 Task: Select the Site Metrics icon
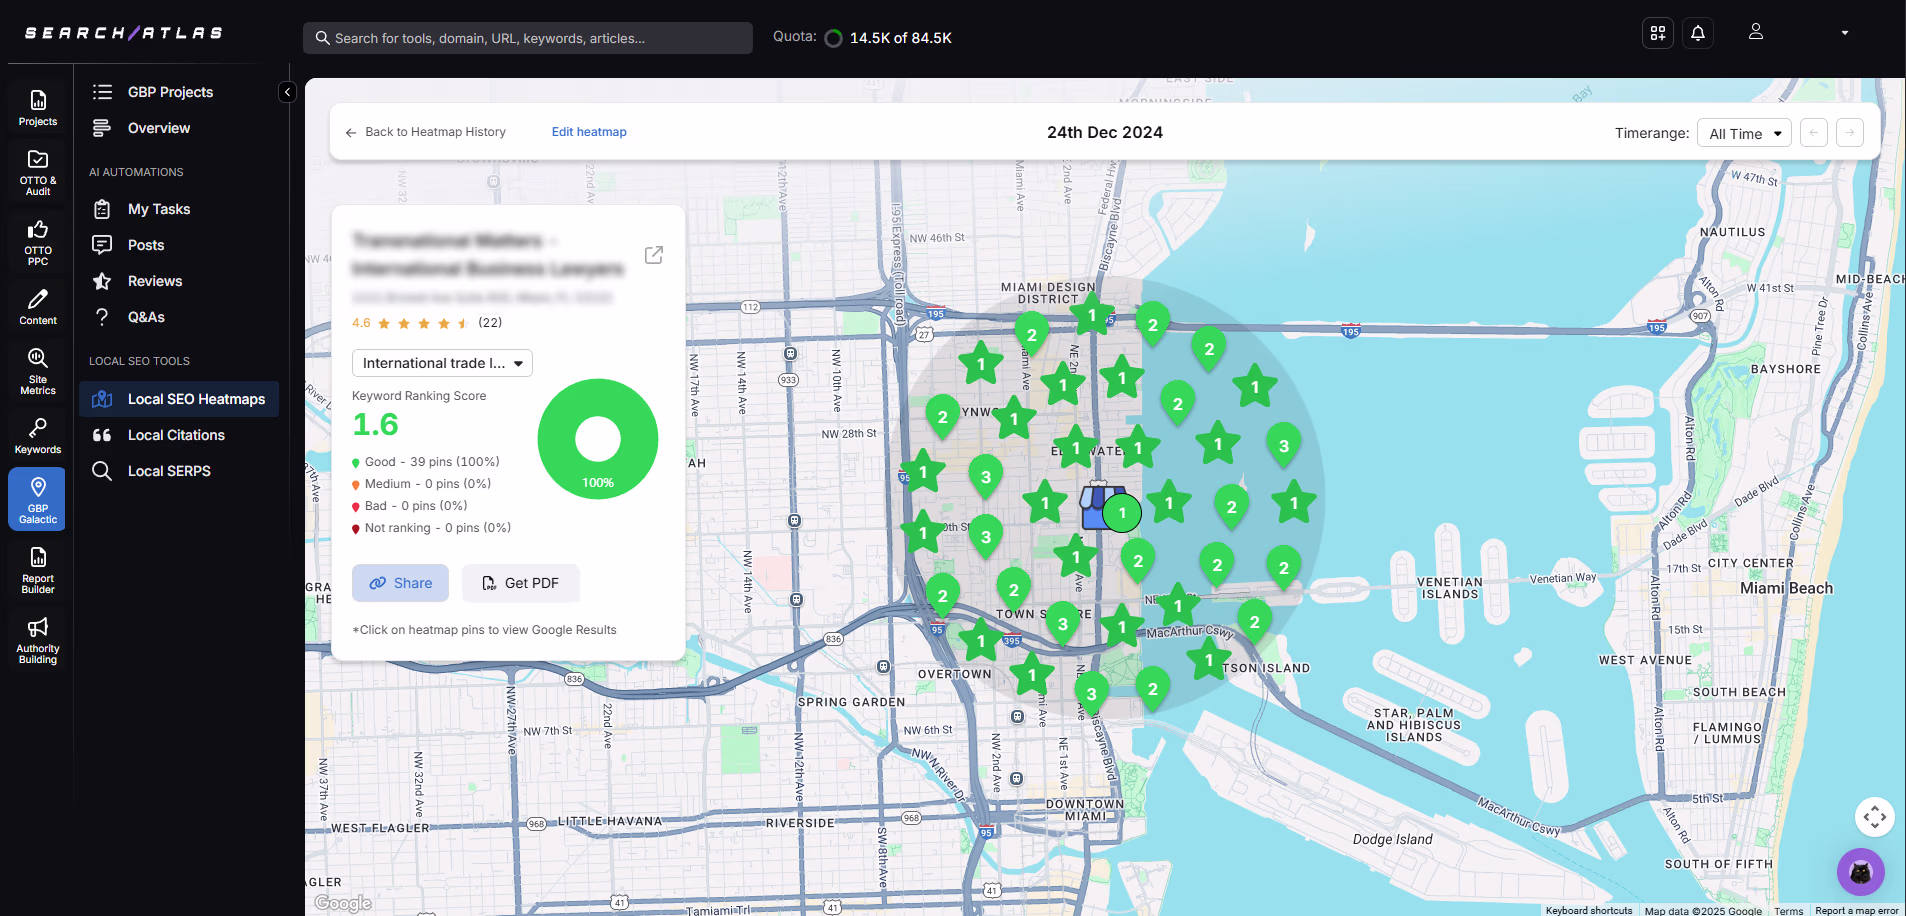[x=37, y=370]
